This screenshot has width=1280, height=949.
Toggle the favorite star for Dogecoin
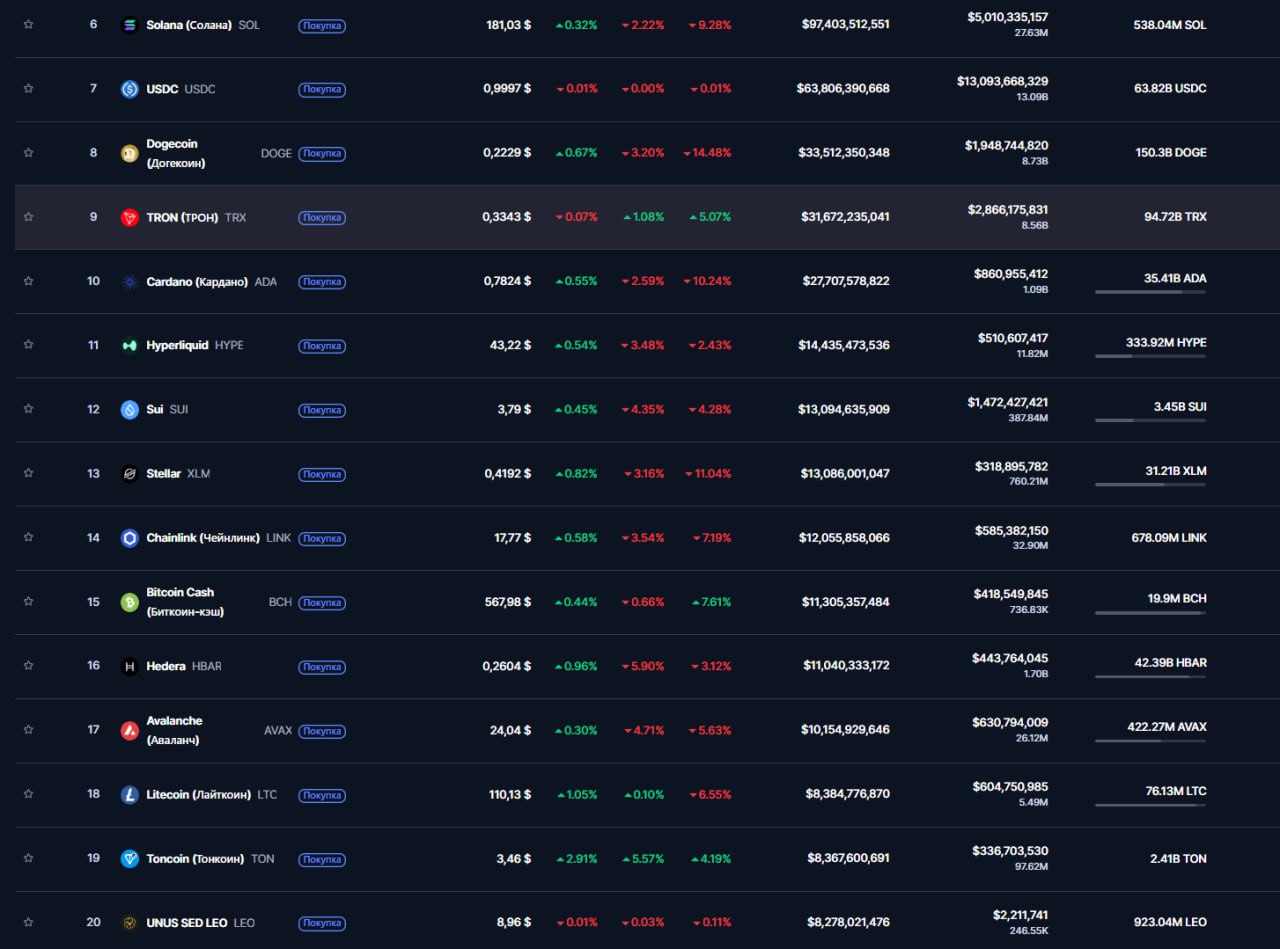click(x=28, y=152)
